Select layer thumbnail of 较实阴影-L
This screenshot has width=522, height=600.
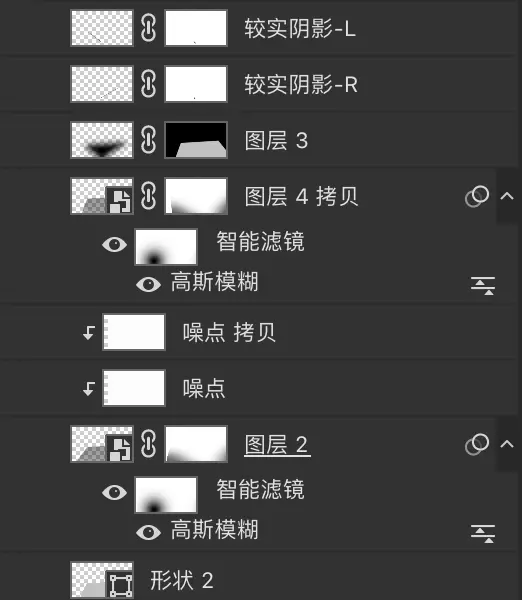[x=102, y=28]
